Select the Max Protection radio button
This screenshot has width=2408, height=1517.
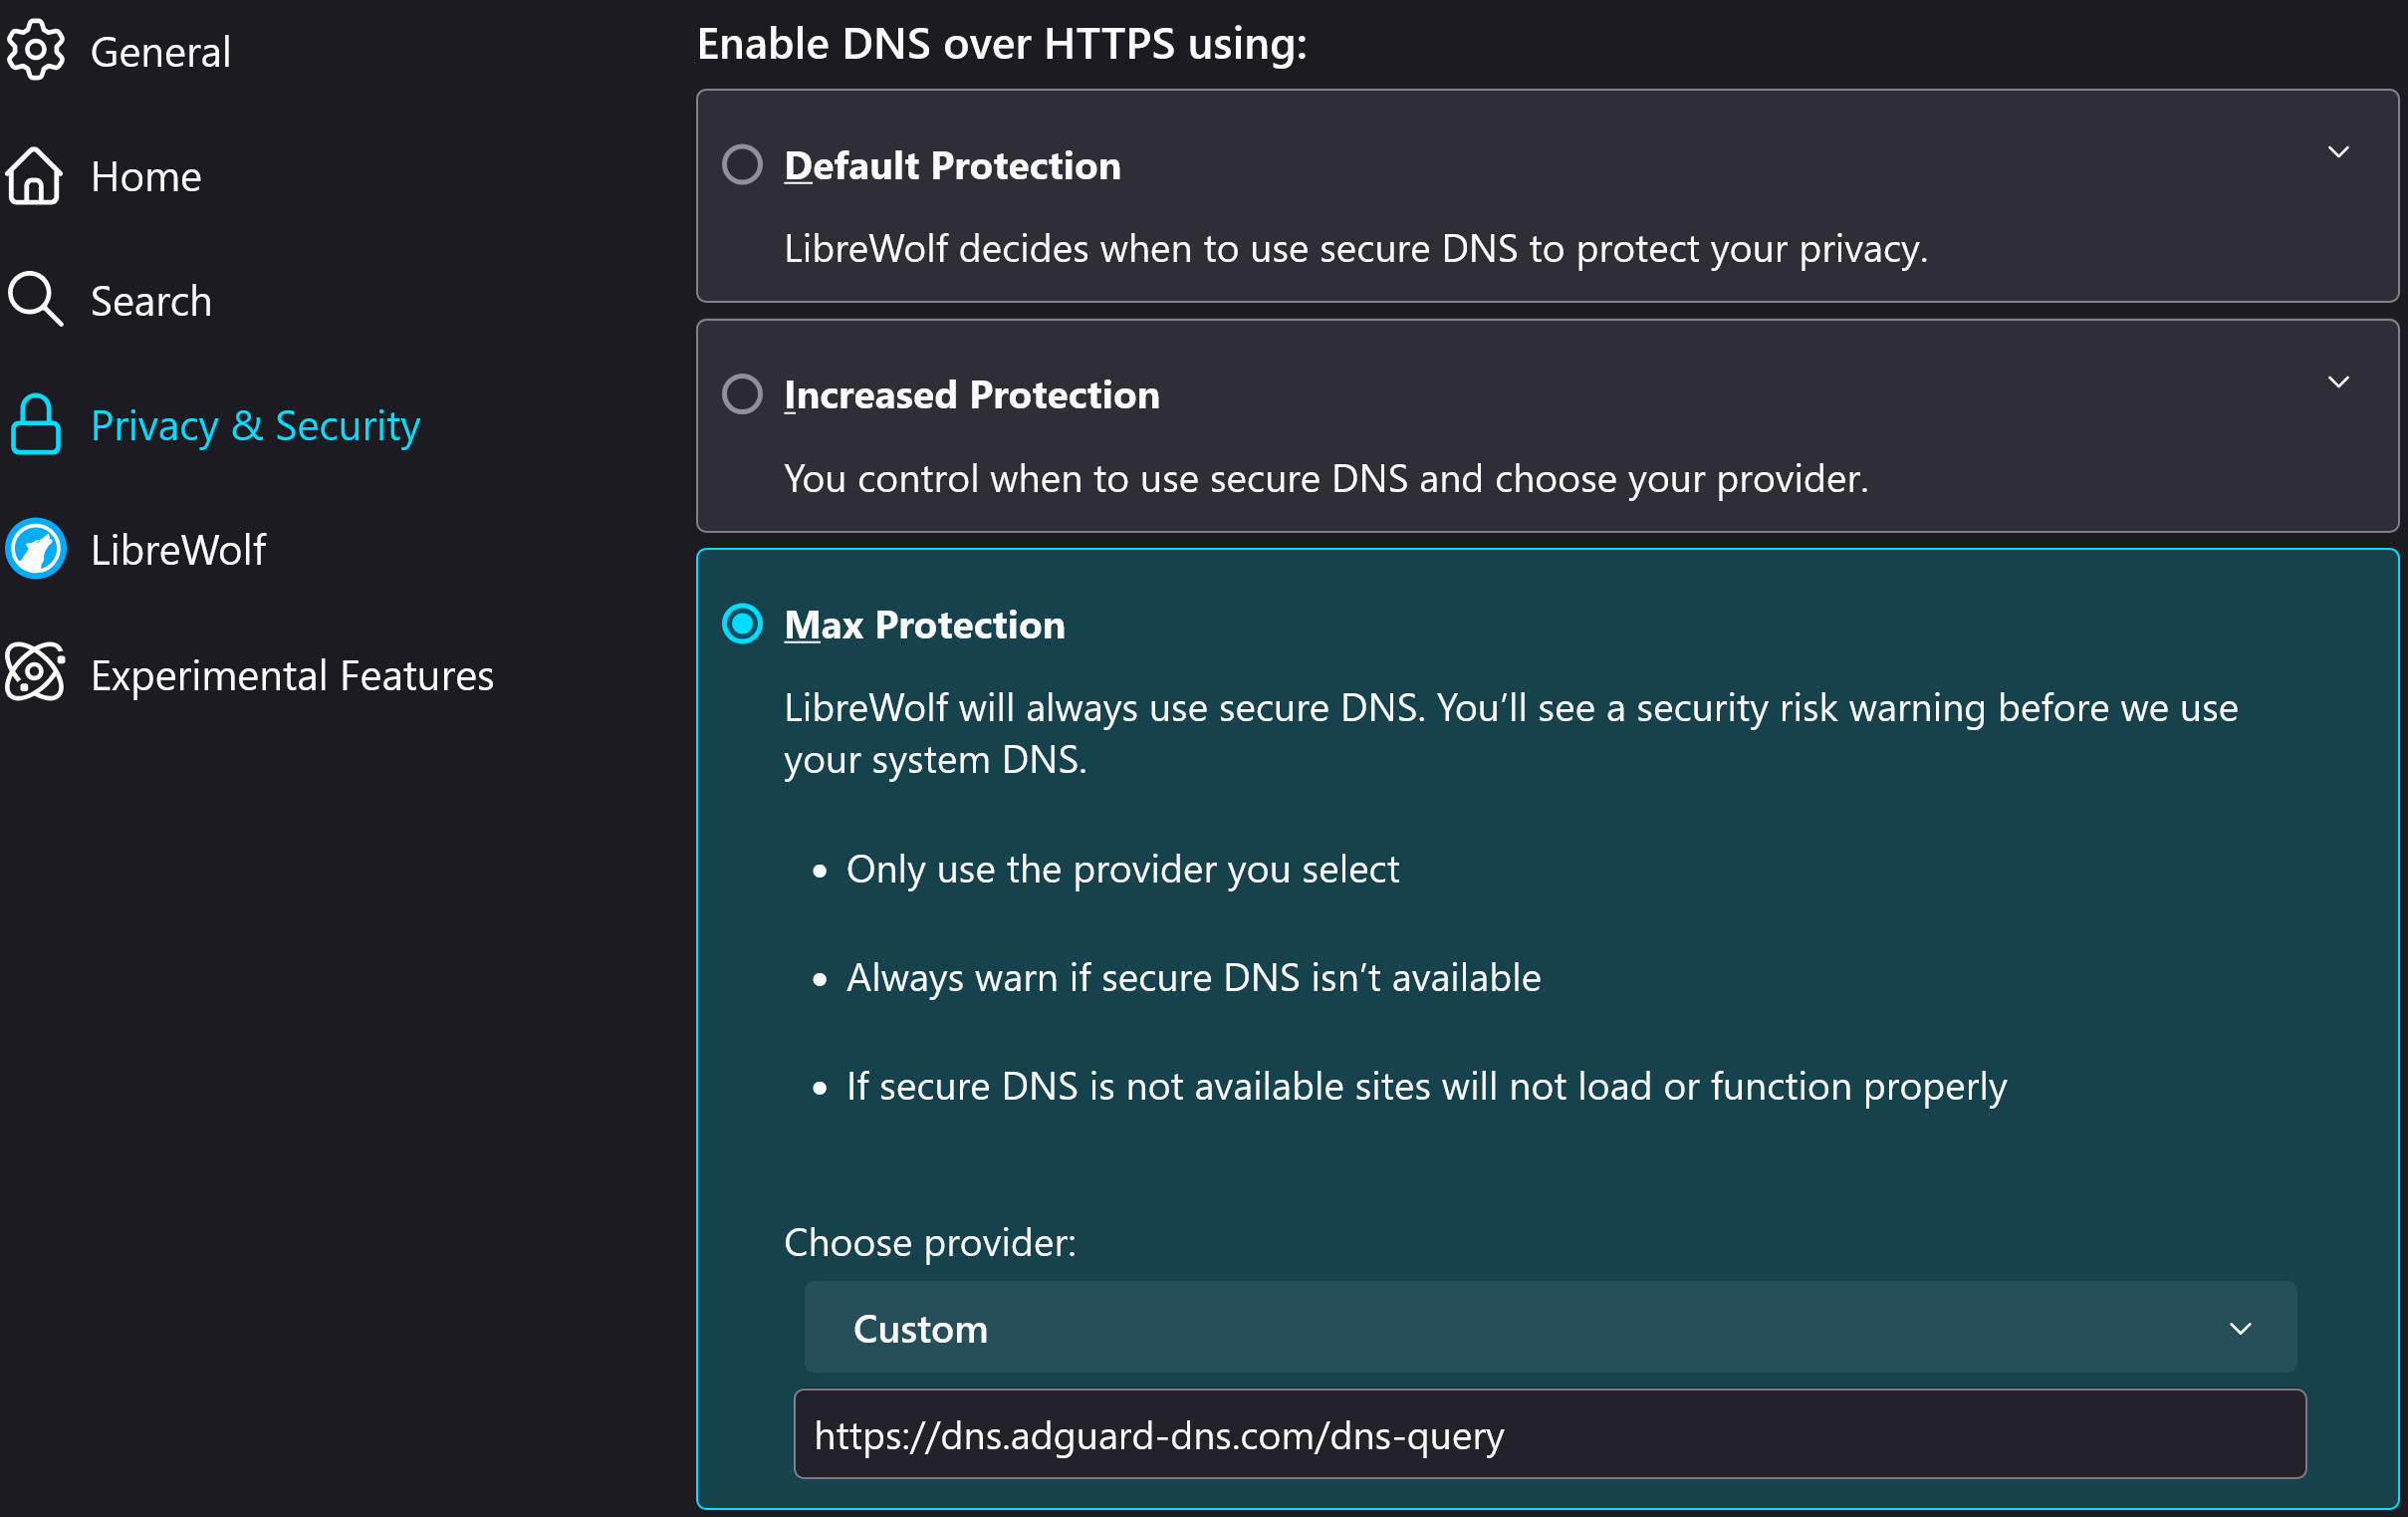(x=742, y=624)
